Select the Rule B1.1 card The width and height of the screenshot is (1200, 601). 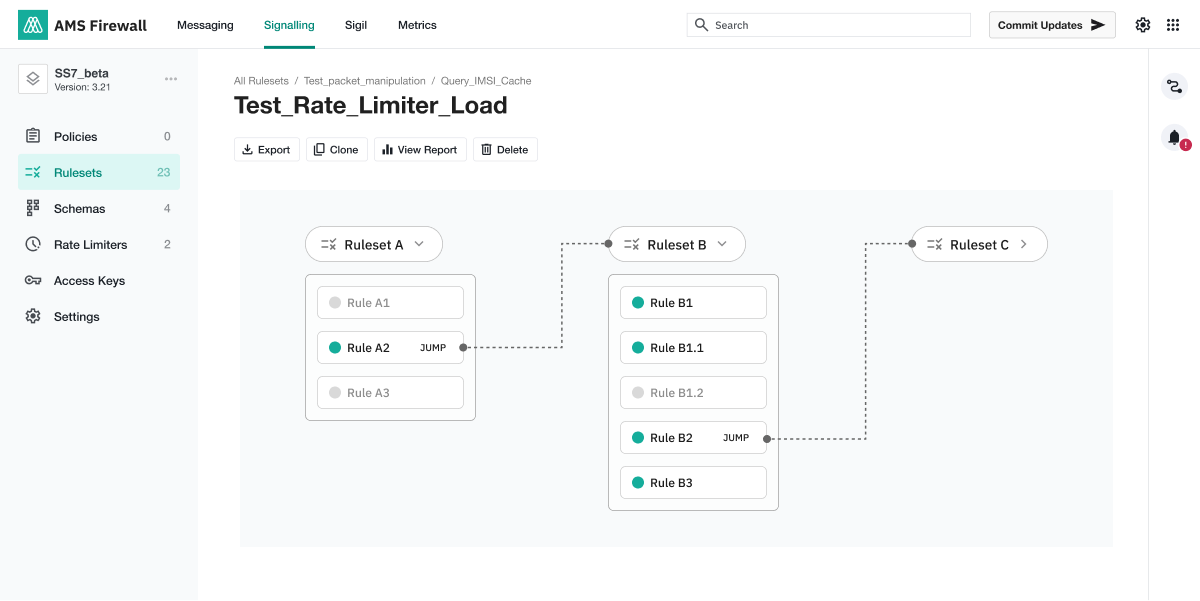coord(693,348)
